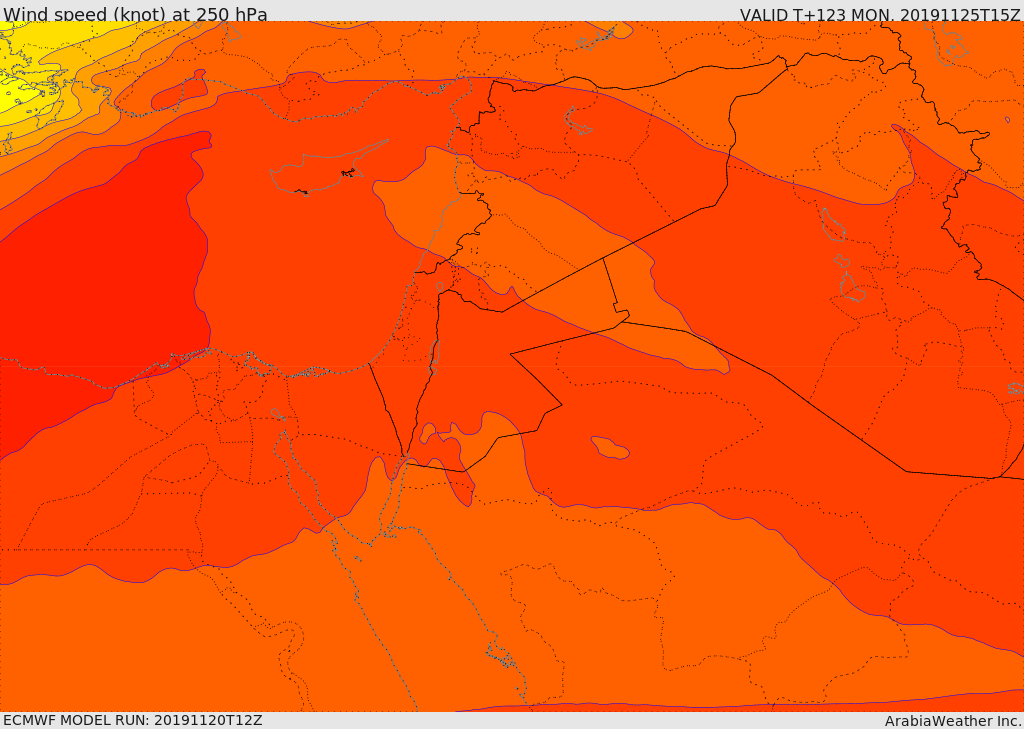This screenshot has height=729, width=1024.
Task: Open the ArabiaWeather Inc. credit
Action: coord(953,720)
